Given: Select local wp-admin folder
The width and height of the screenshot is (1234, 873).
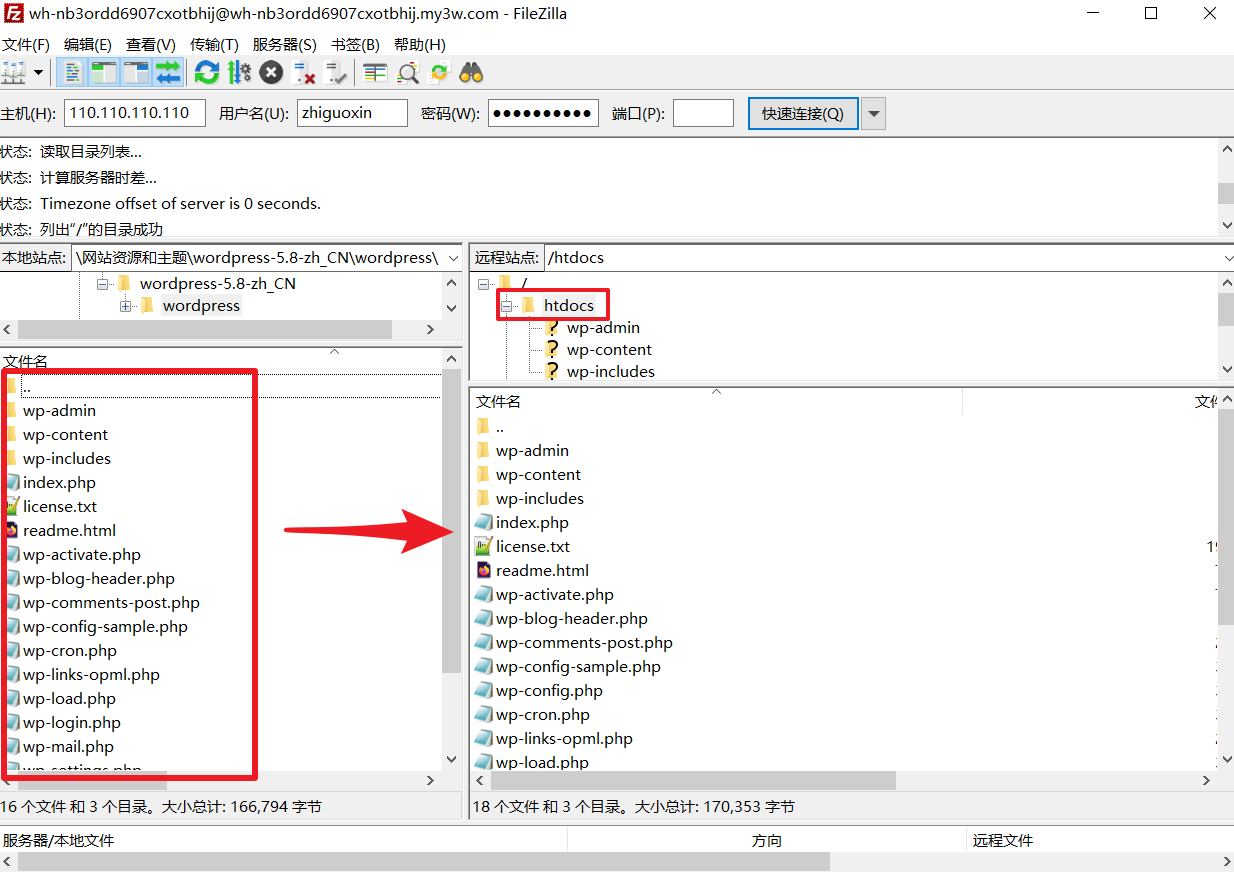Looking at the screenshot, I should 59,411.
